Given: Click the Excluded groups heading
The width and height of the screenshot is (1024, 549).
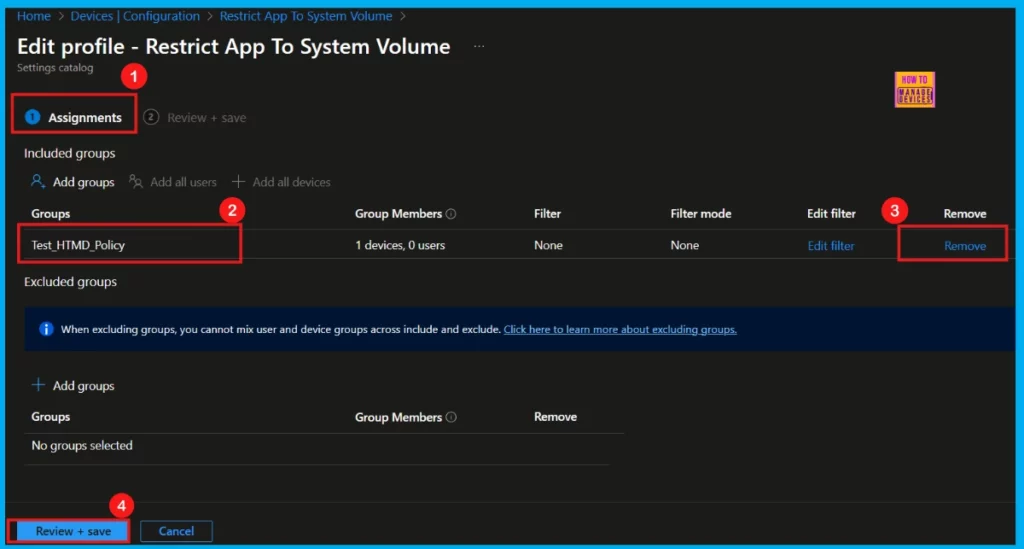Looking at the screenshot, I should 71,282.
